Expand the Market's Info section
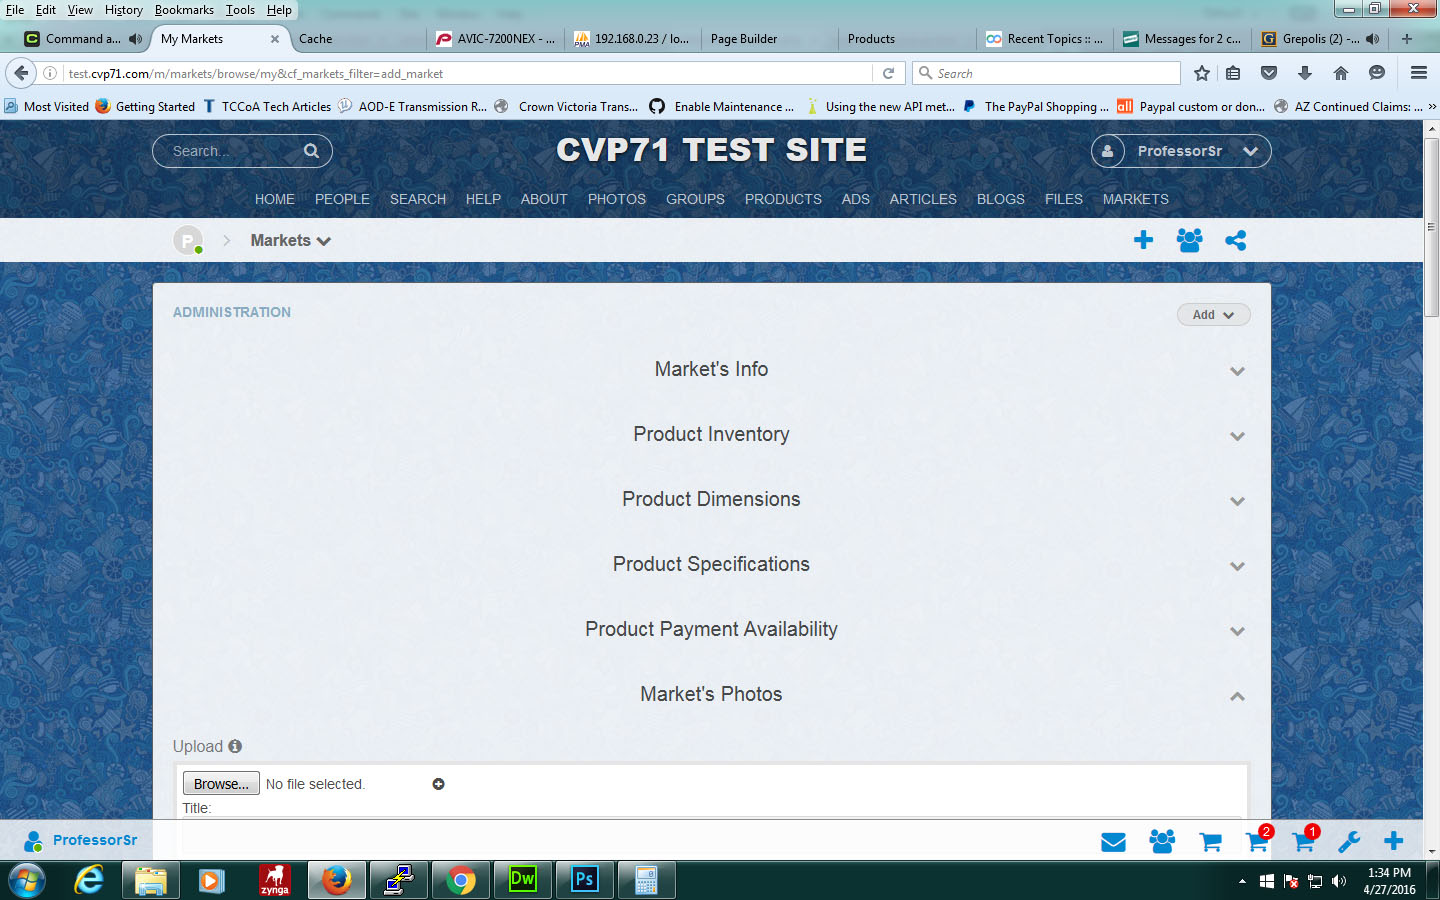 [x=711, y=370]
